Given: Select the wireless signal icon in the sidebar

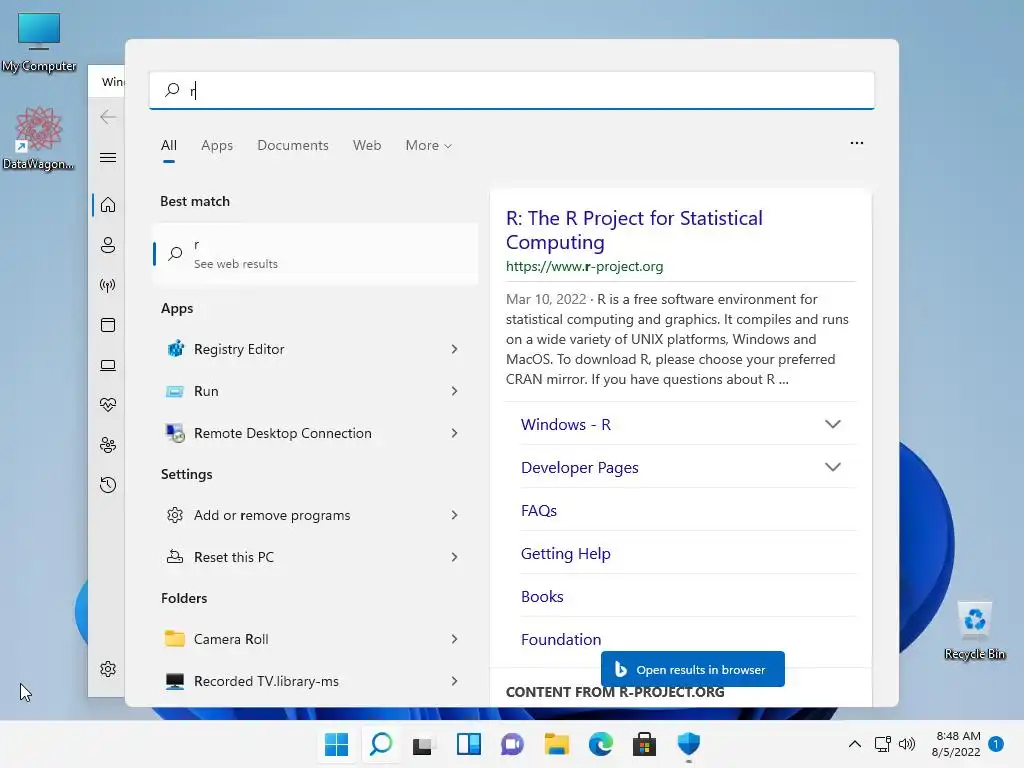Looking at the screenshot, I should (108, 285).
